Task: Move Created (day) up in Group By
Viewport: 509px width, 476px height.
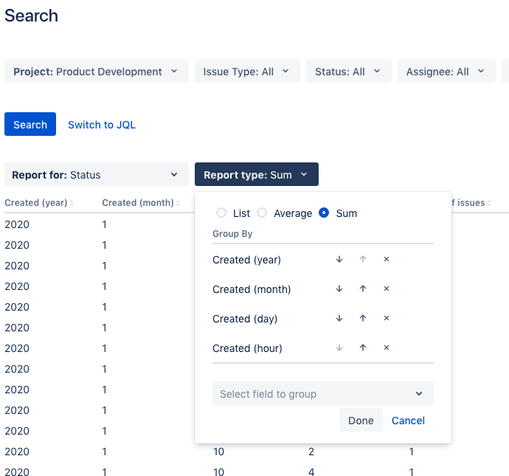Action: point(363,318)
